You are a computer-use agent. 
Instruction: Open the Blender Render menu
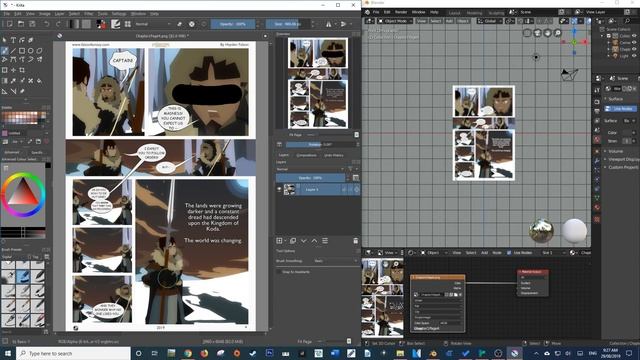coord(401,12)
